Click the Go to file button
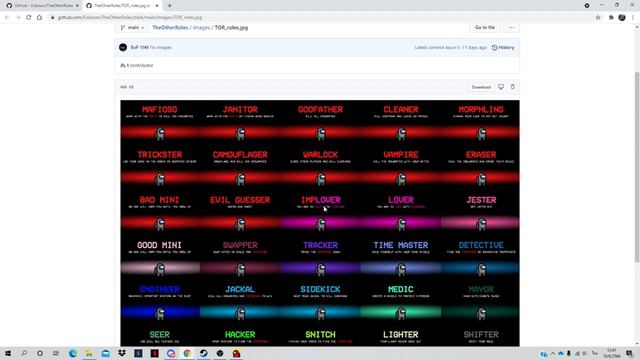Viewport: 640px width, 360px height. pos(484,27)
